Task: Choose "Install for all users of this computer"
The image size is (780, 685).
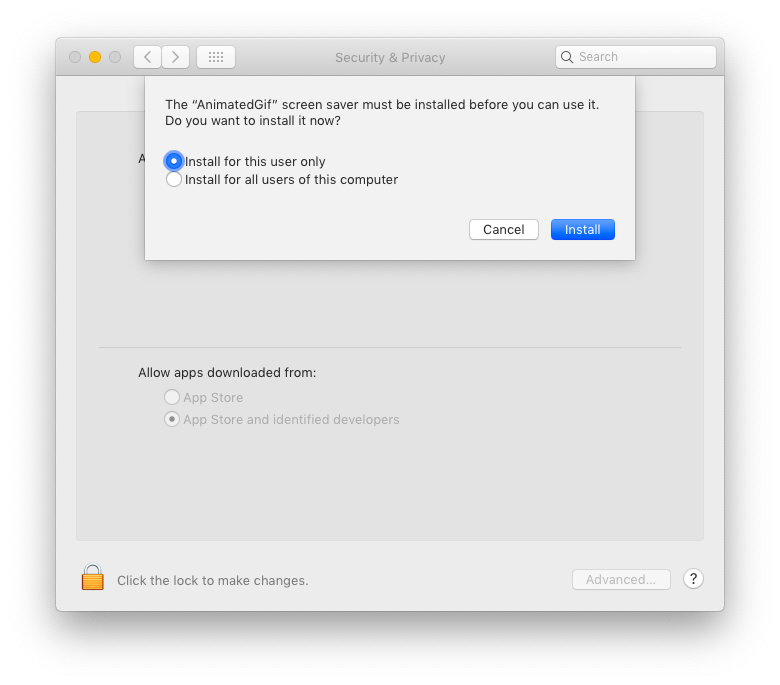Action: point(174,180)
